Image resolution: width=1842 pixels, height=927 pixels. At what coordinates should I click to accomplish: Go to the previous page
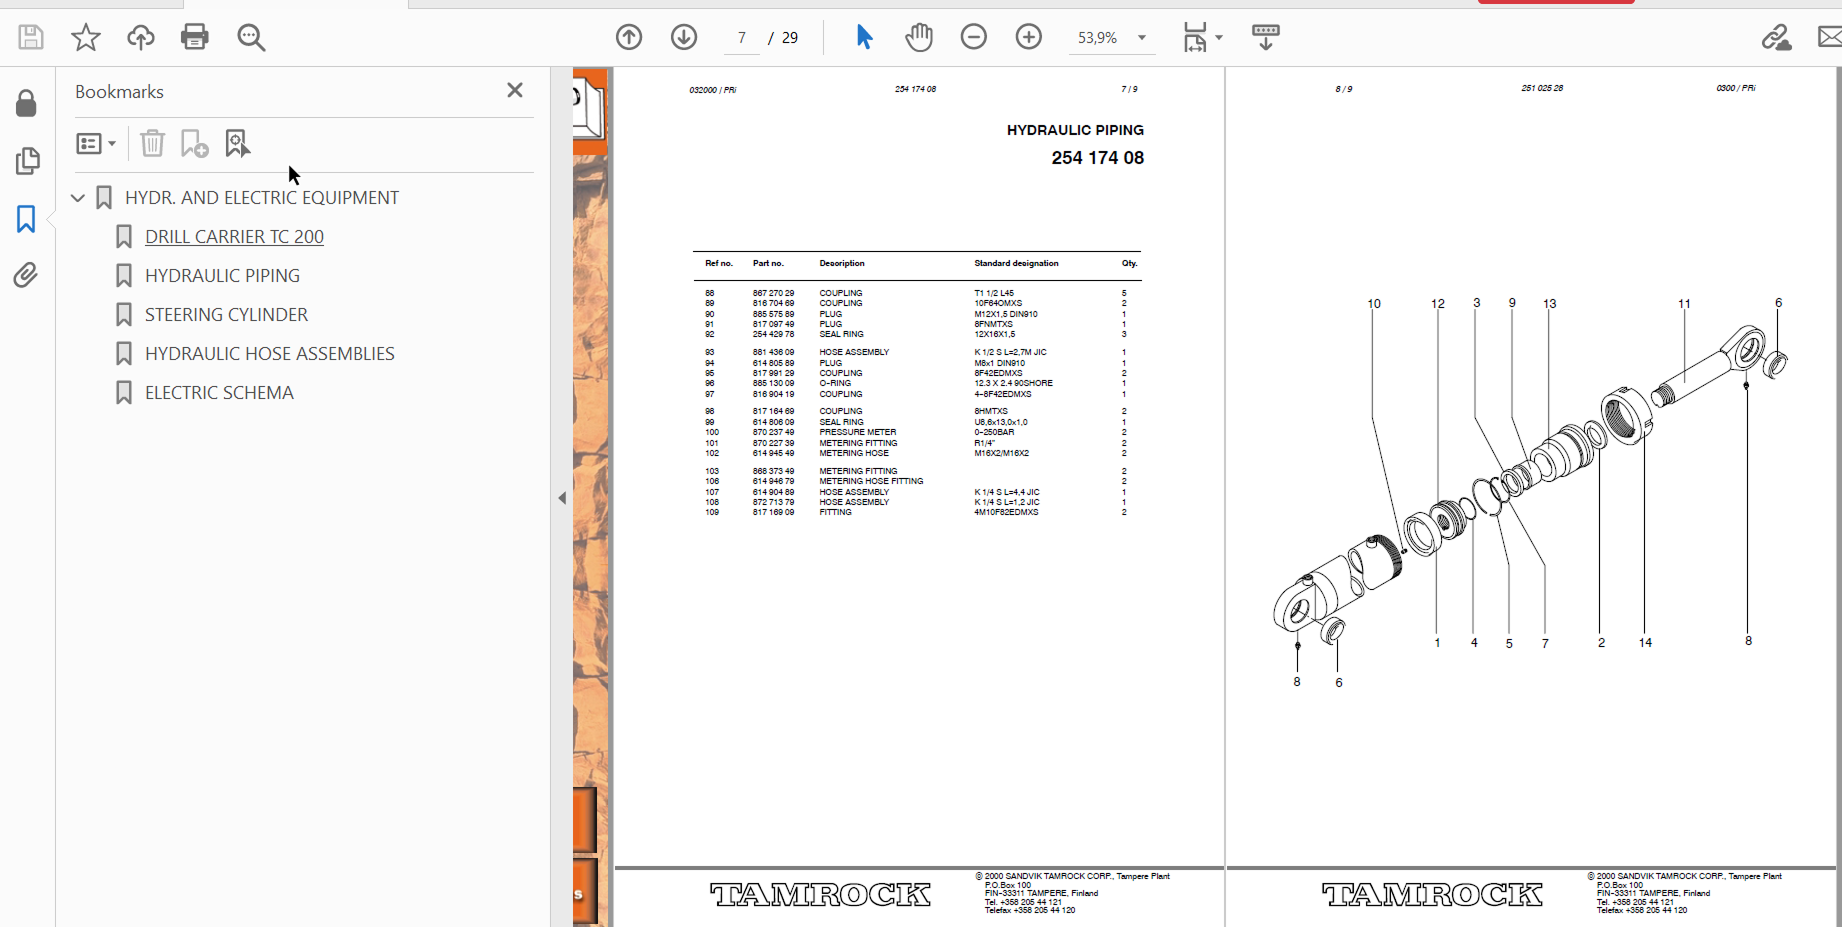629,38
